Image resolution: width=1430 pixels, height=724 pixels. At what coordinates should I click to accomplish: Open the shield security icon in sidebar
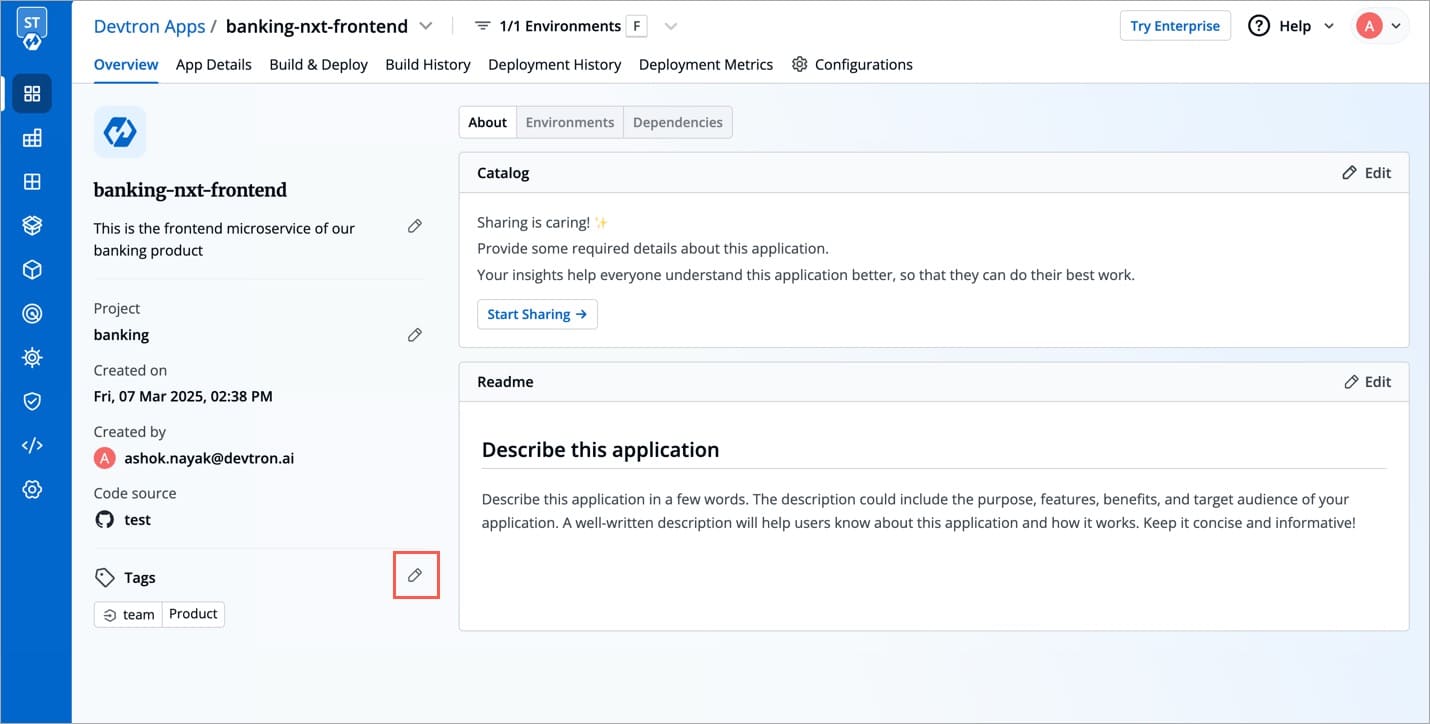coord(32,401)
